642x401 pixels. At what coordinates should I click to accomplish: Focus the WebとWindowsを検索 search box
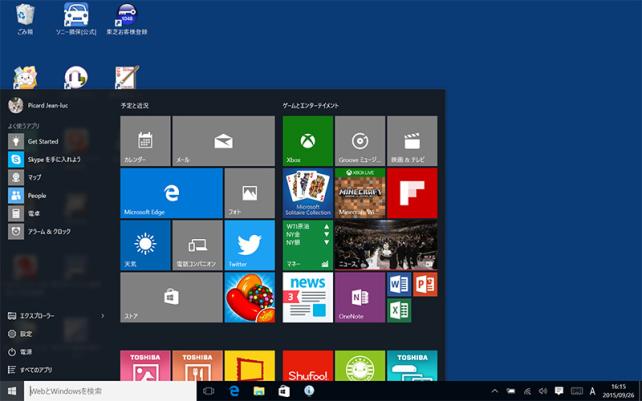click(110, 391)
